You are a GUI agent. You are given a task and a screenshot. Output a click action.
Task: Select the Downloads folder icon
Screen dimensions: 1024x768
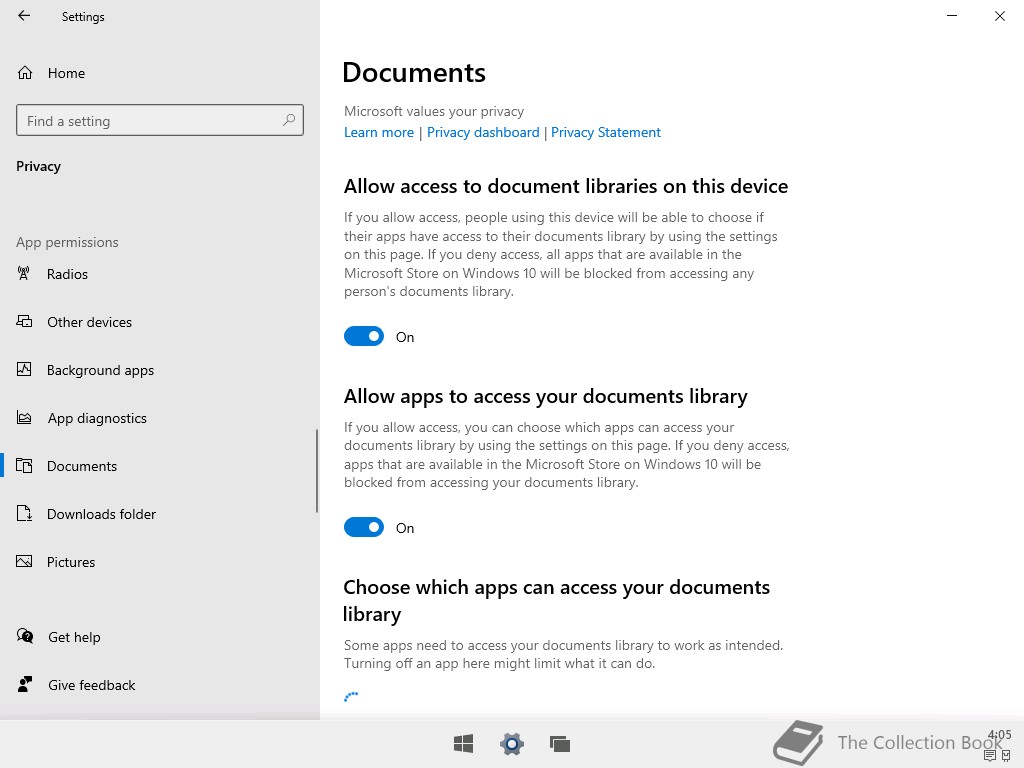(24, 513)
